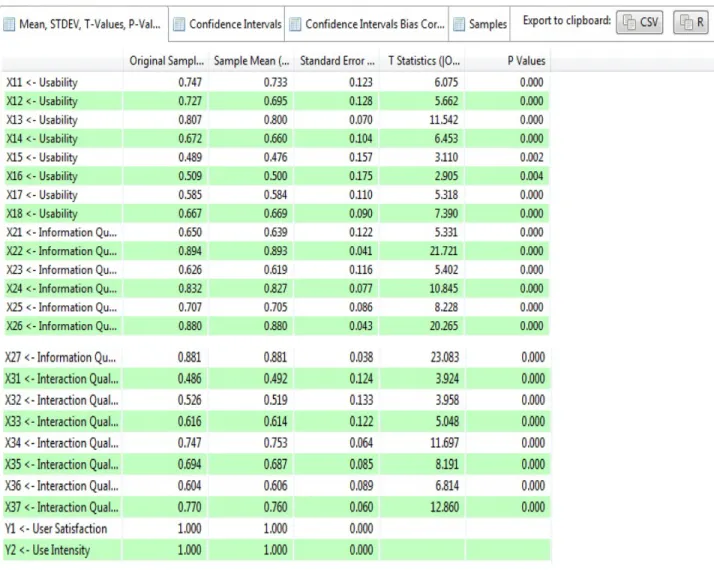This screenshot has width=714, height=570.
Task: Select the row X21 <- Information Quality
Action: (x=276, y=232)
